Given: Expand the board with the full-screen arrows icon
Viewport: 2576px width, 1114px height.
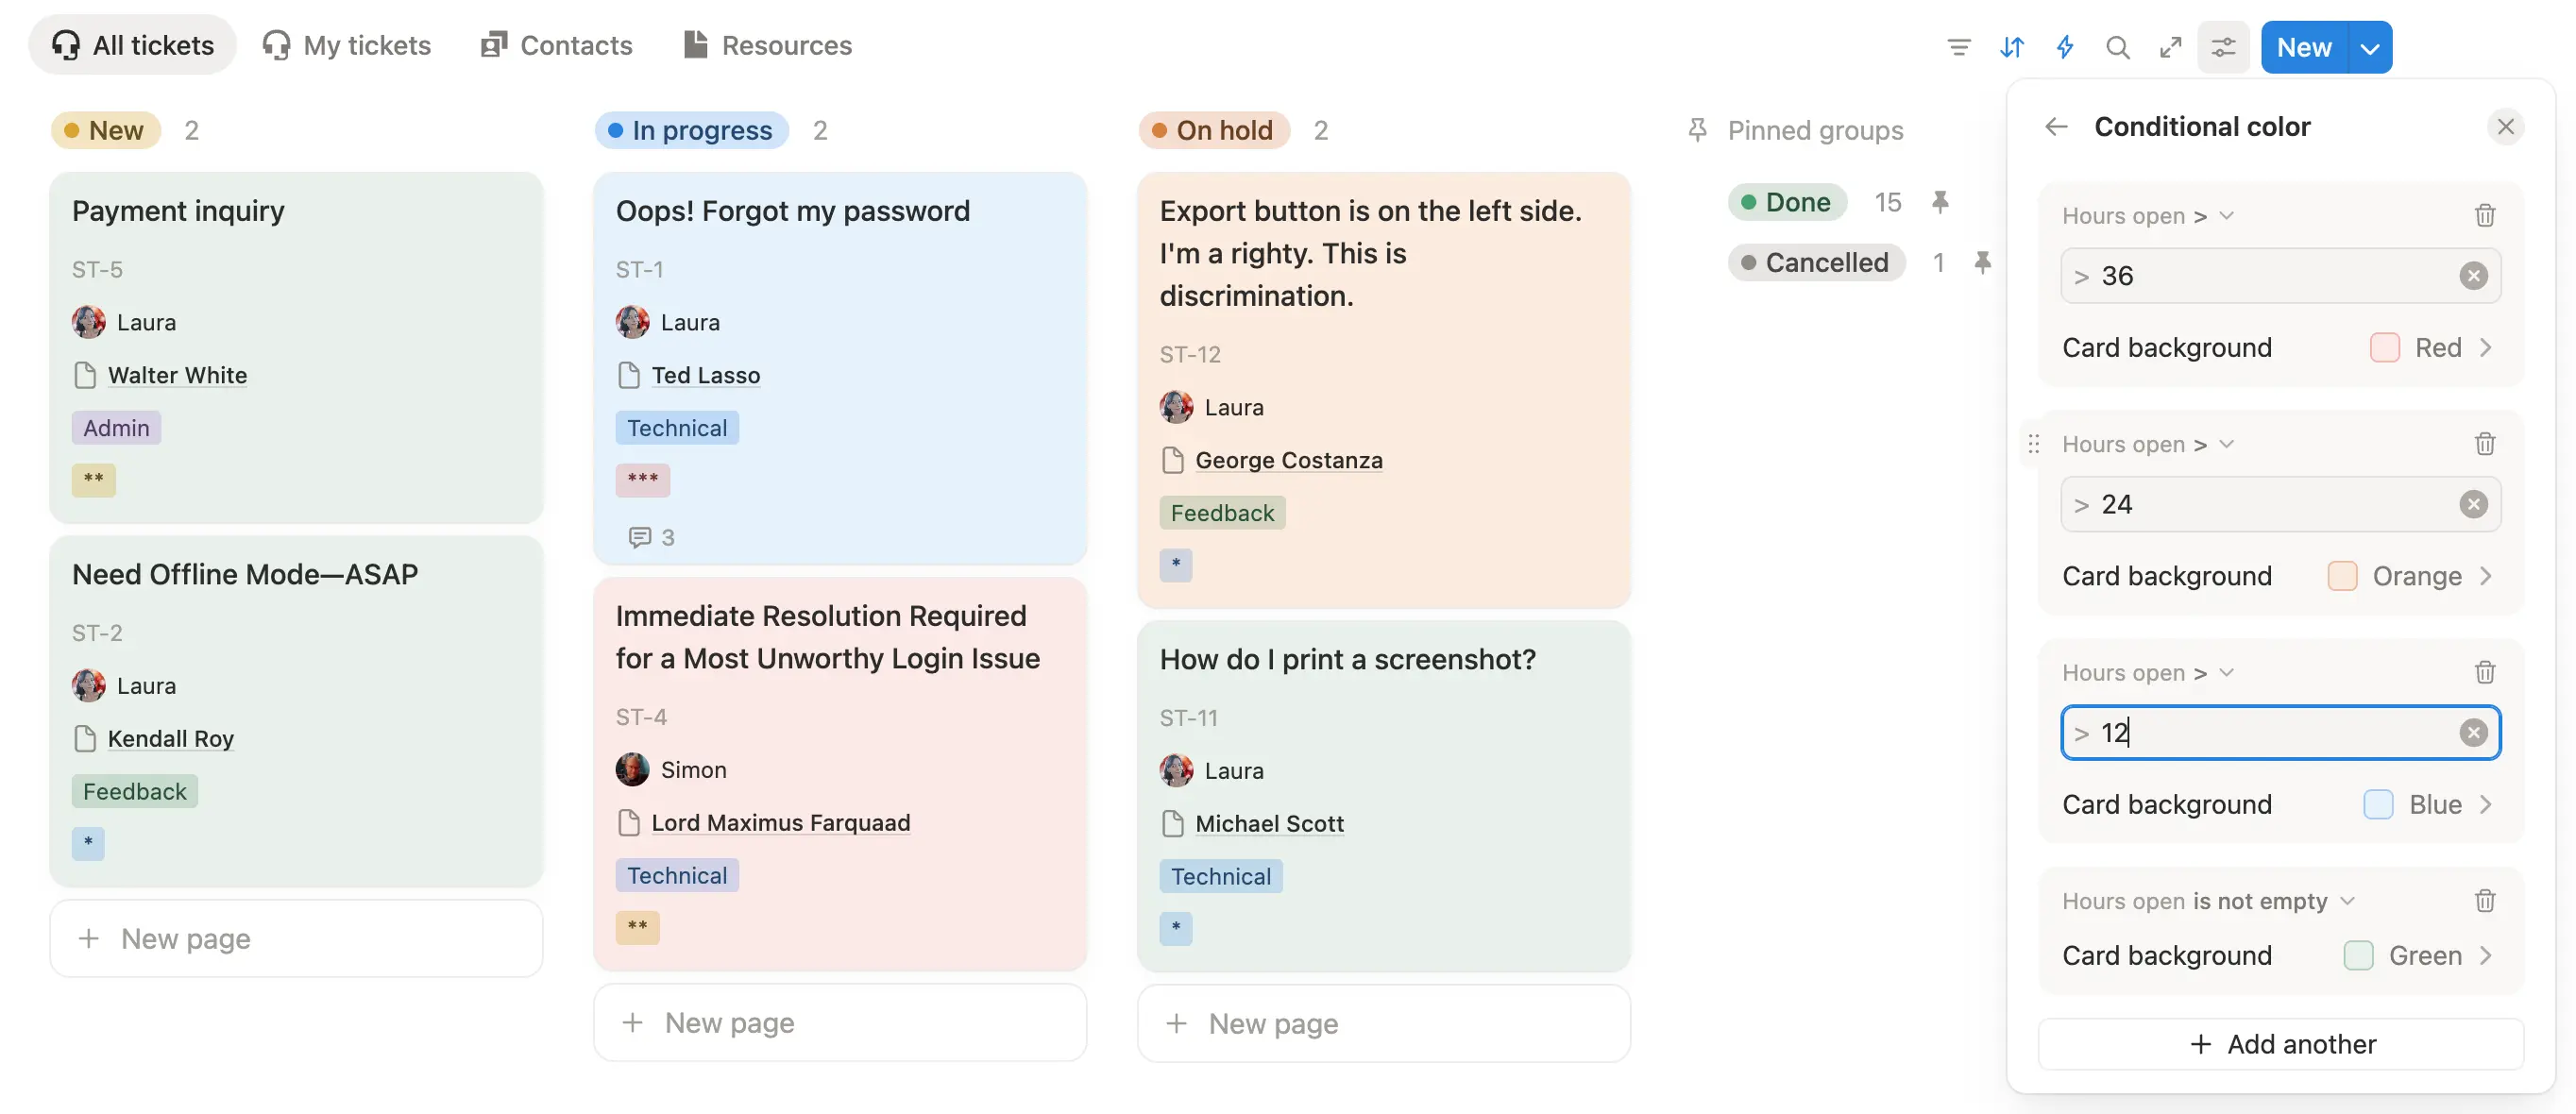Looking at the screenshot, I should pos(2170,46).
